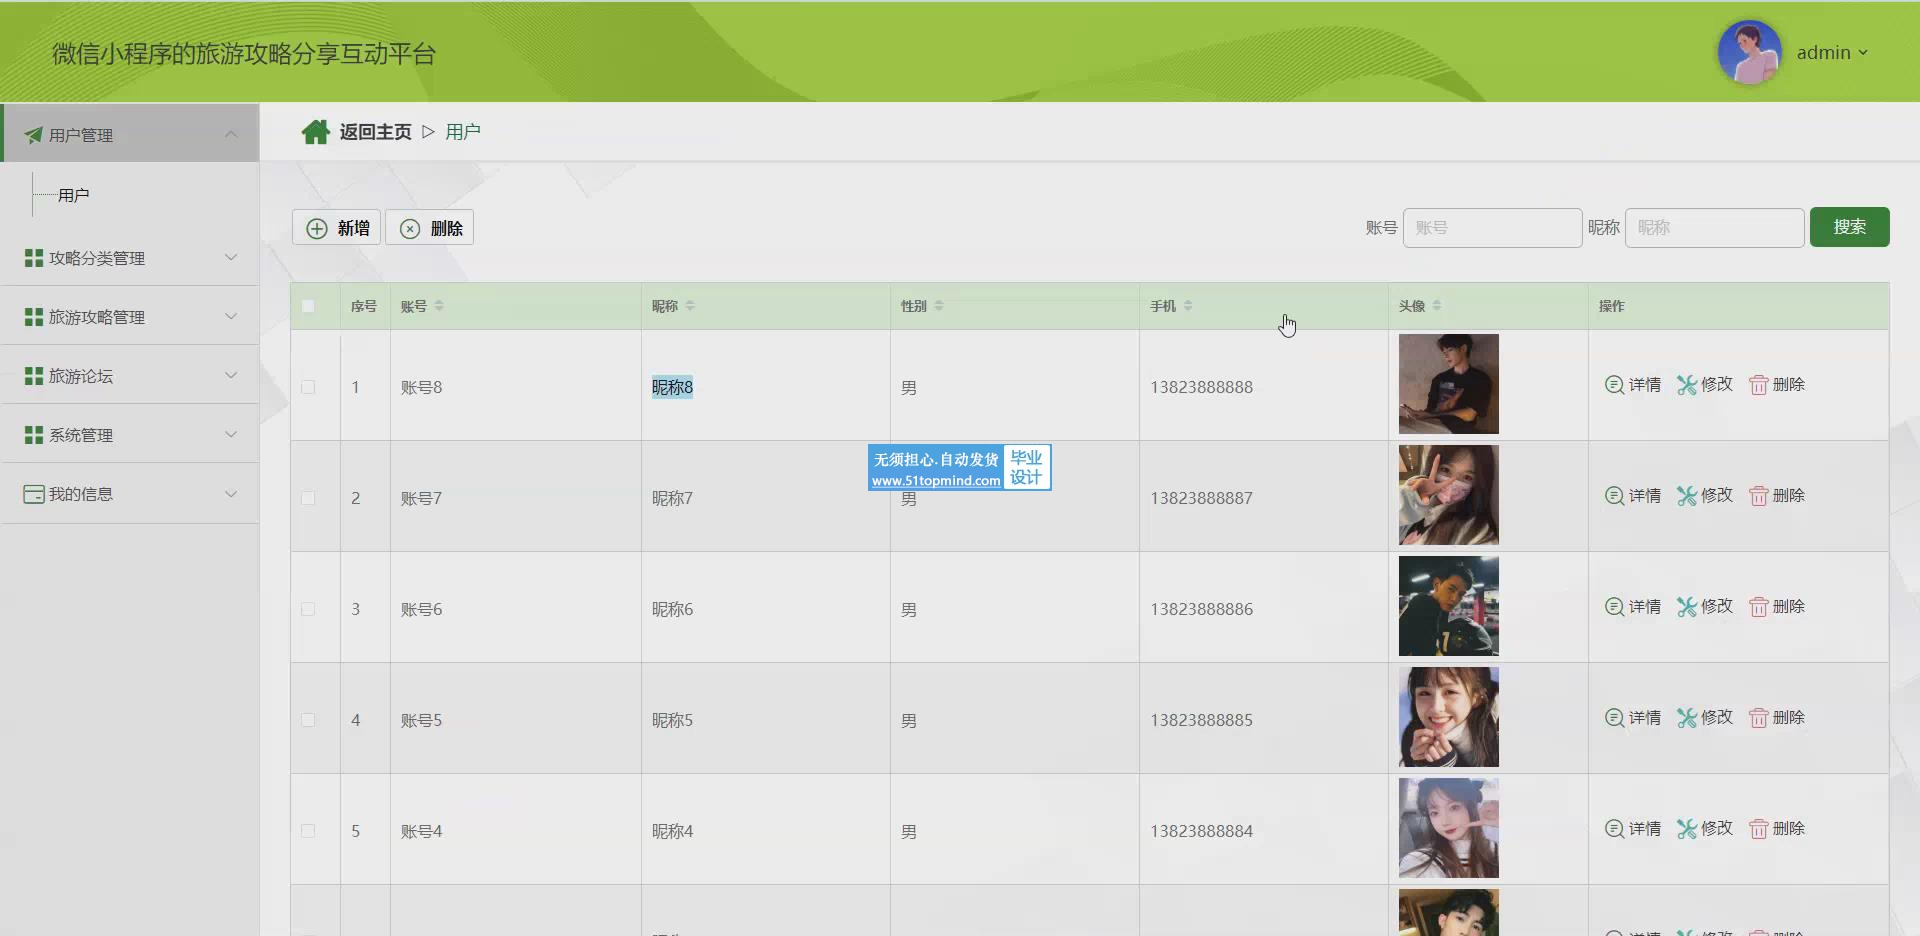Click the admin avatar picture
1920x936 pixels.
coord(1749,52)
